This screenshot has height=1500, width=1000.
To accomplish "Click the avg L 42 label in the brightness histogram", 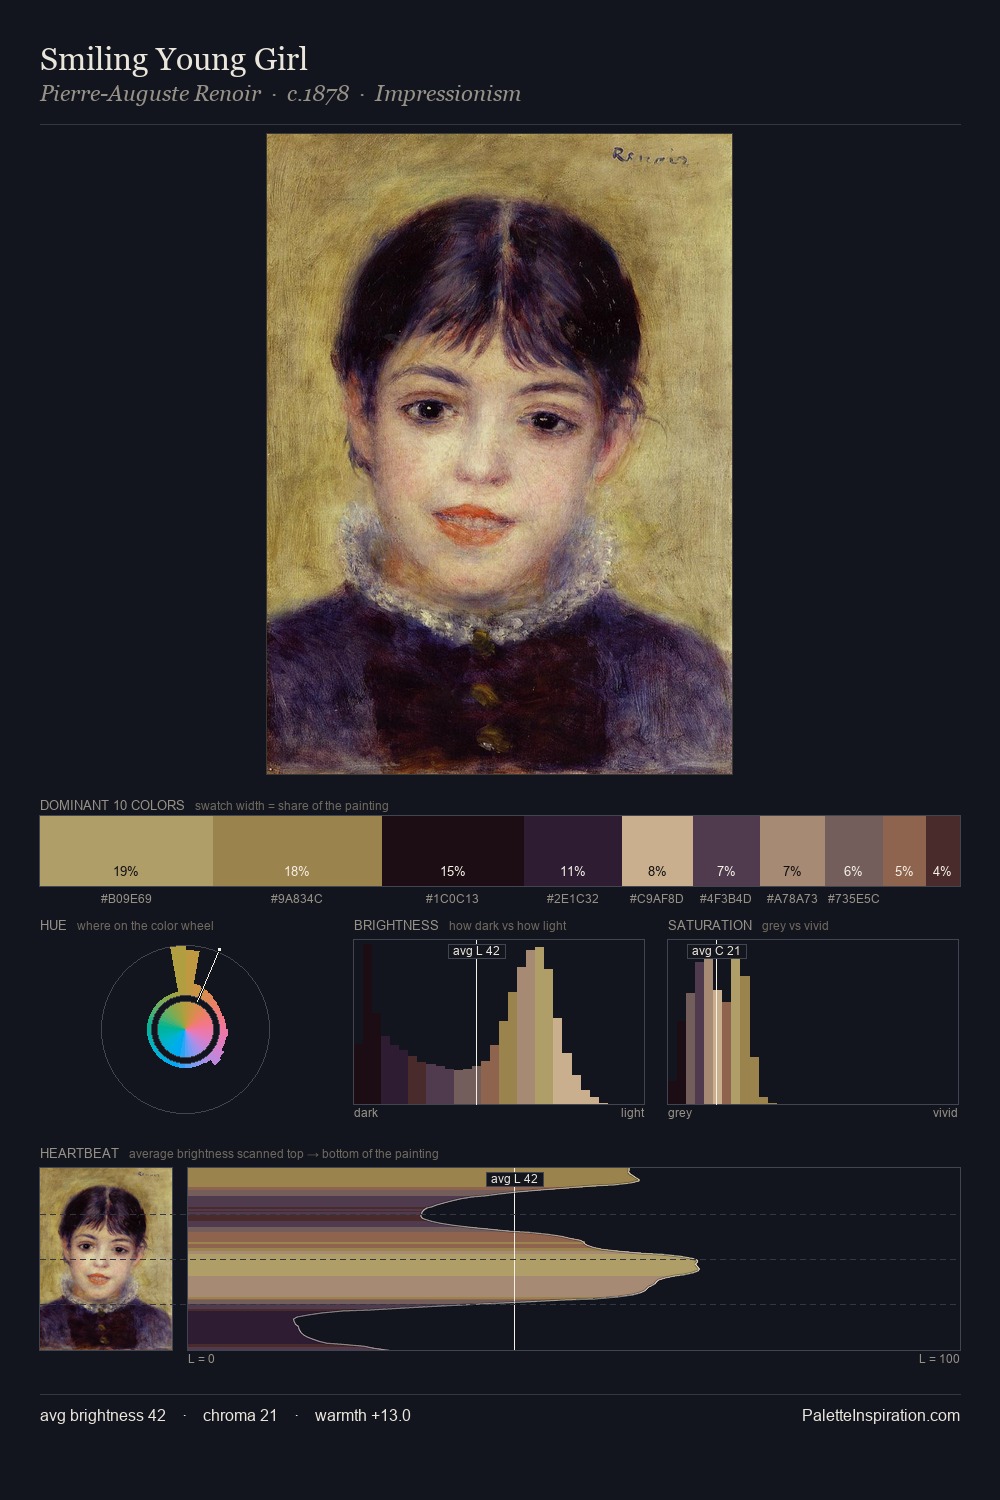I will point(477,951).
